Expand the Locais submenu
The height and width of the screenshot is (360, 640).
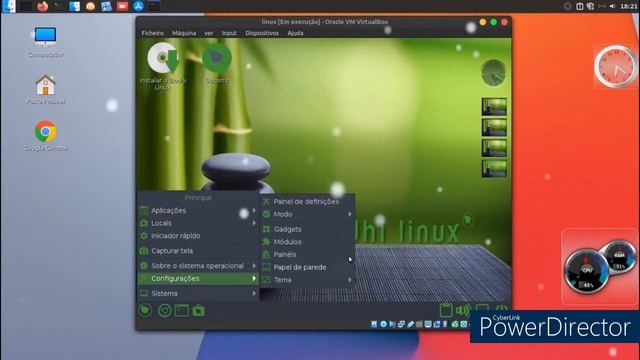(198, 223)
